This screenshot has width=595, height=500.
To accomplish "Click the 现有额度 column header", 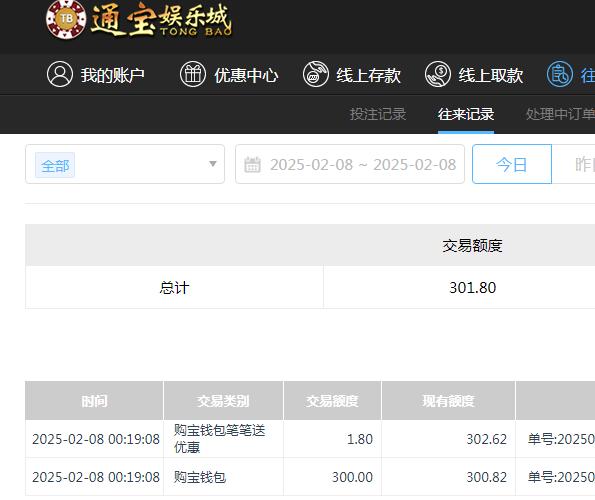I will 448,401.
